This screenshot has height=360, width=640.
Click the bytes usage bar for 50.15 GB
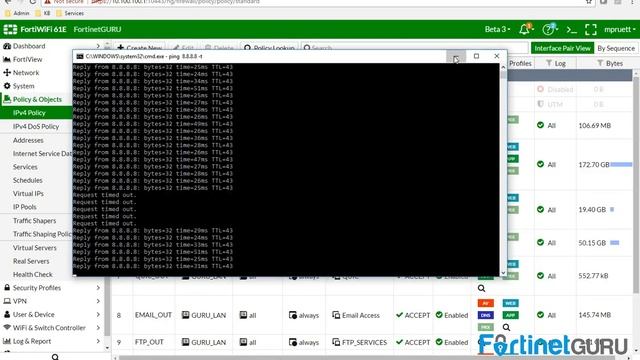click(x=614, y=242)
